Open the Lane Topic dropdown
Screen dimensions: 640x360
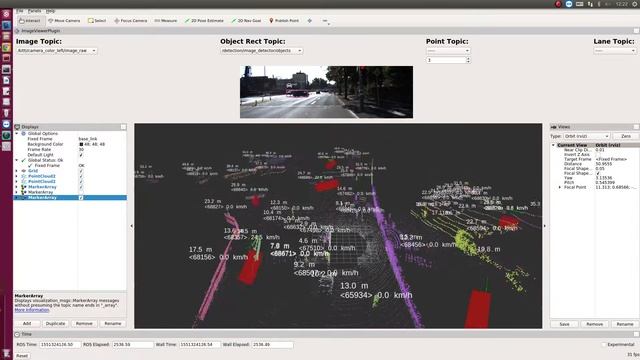(615, 51)
